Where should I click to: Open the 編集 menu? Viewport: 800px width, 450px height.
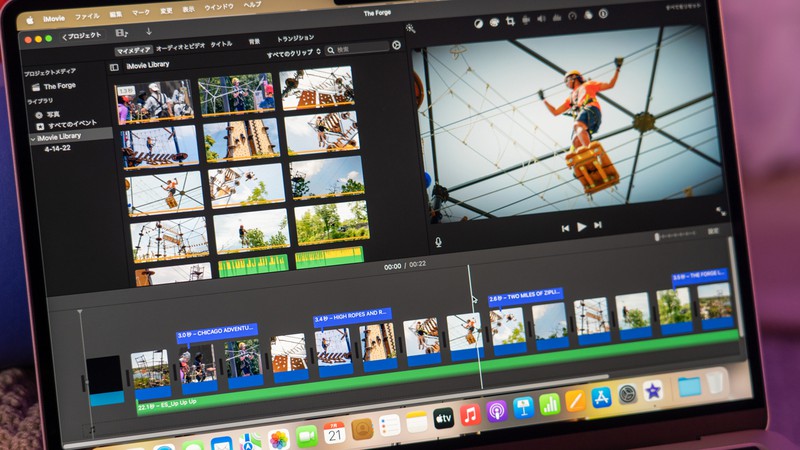pos(116,14)
